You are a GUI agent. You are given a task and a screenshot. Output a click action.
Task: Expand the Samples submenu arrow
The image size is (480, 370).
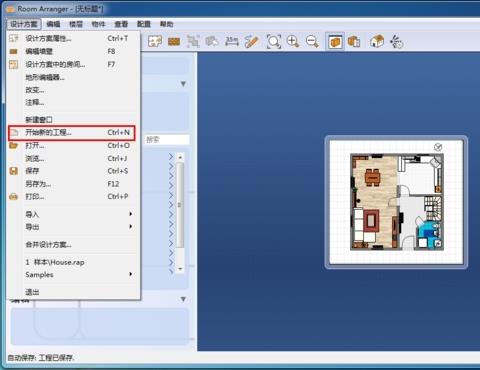tap(131, 274)
